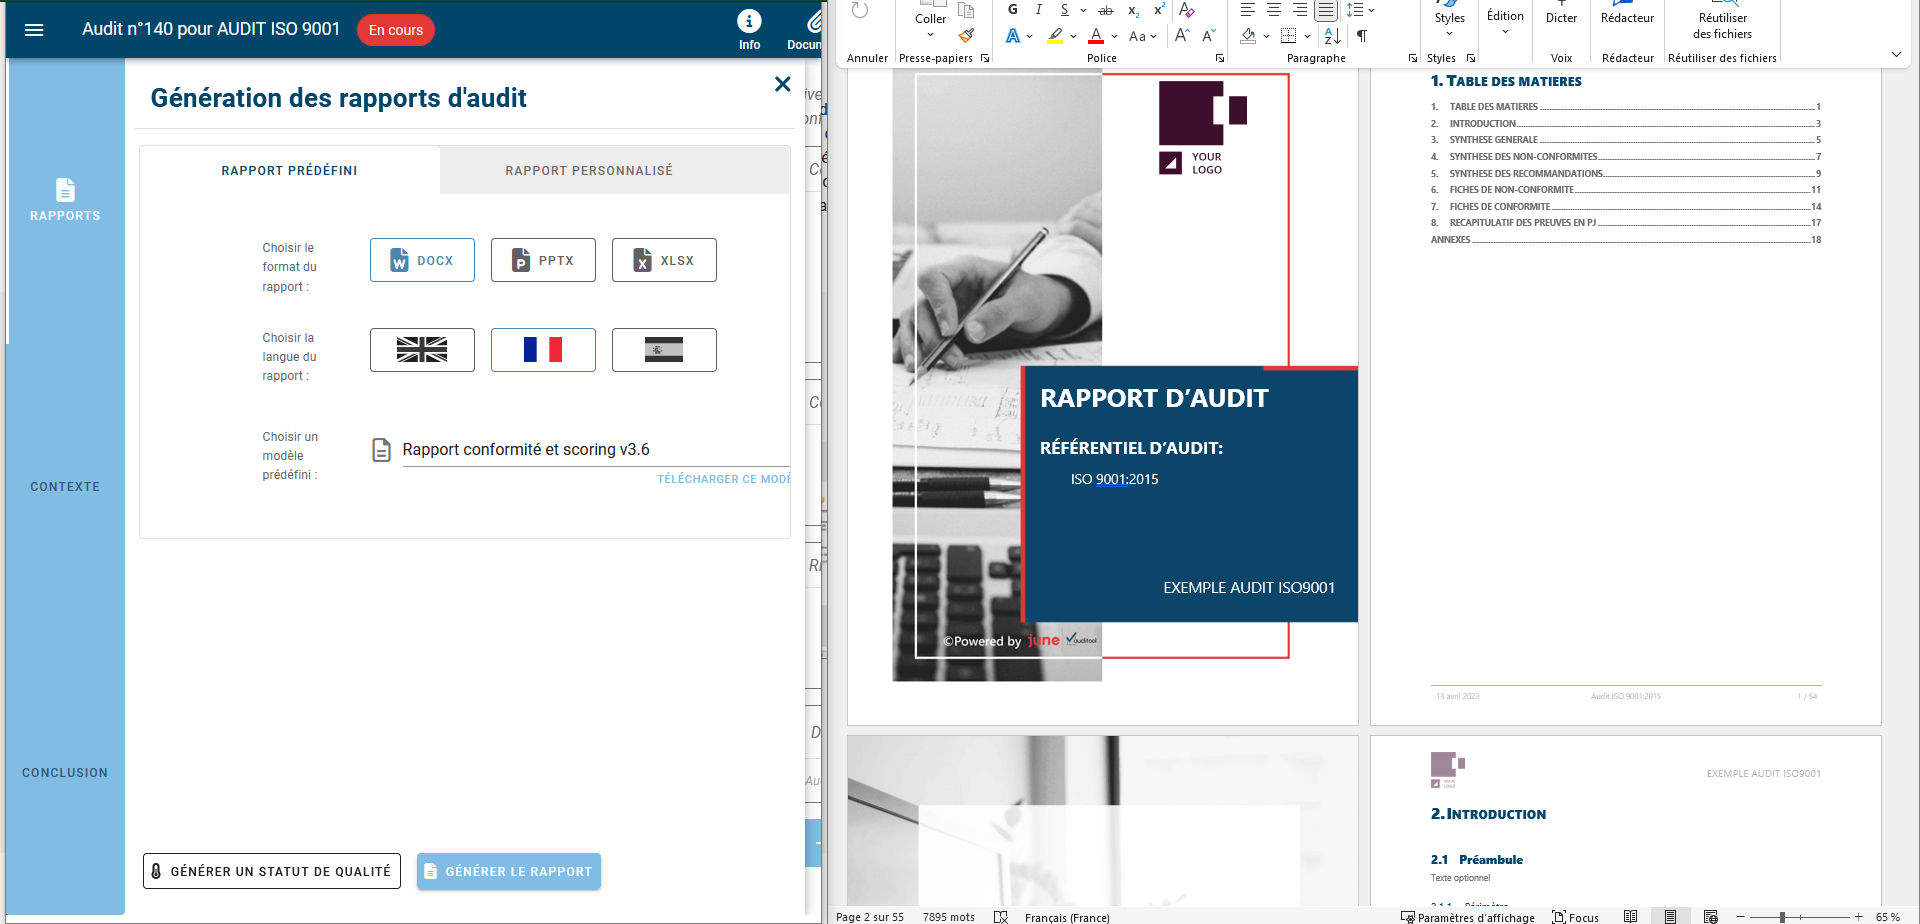This screenshot has height=924, width=1920.
Task: Click Générer le rapport button
Action: point(508,871)
